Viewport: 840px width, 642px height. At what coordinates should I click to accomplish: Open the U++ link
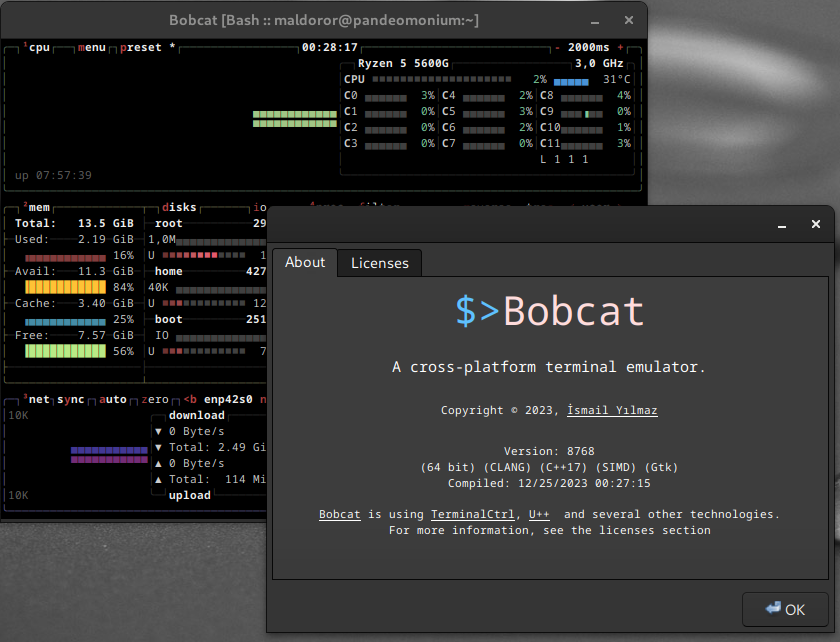click(539, 514)
